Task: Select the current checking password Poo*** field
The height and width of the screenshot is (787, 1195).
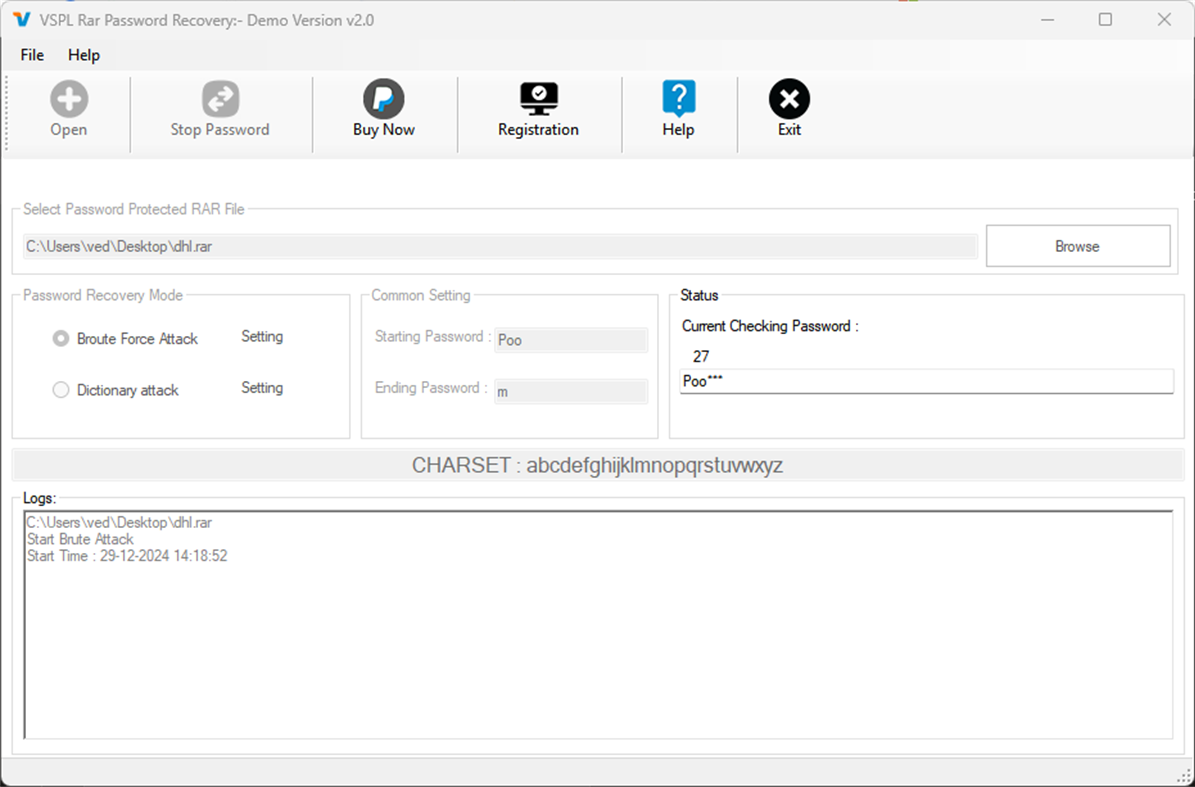Action: point(926,381)
